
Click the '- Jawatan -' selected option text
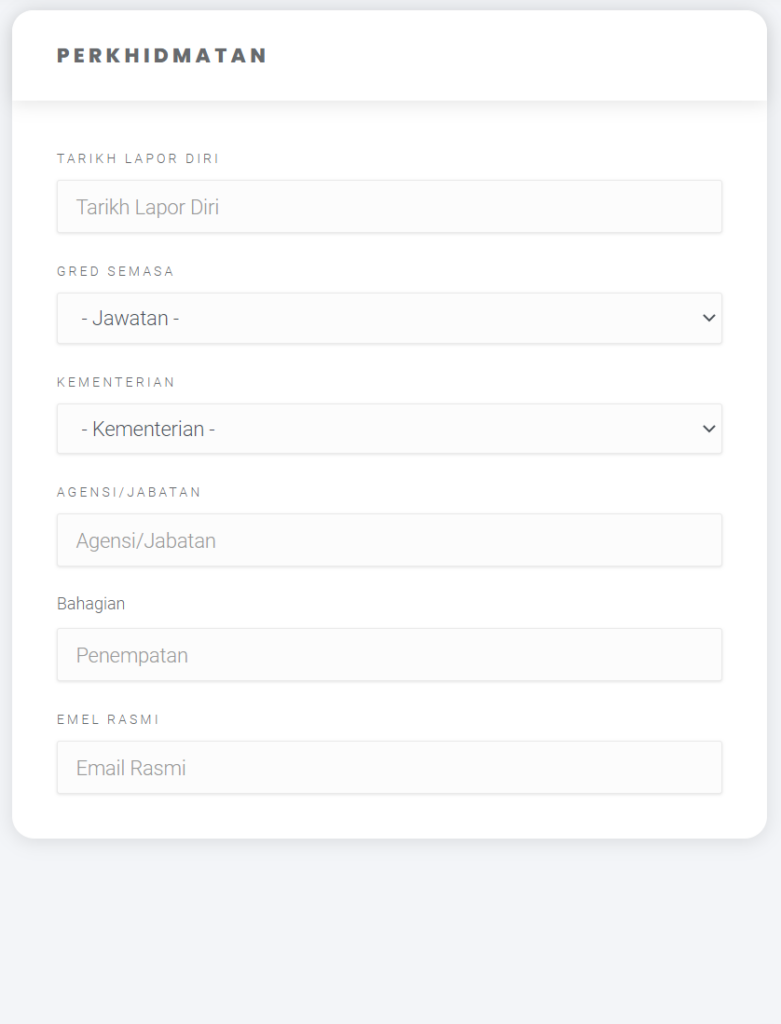[x=130, y=318]
